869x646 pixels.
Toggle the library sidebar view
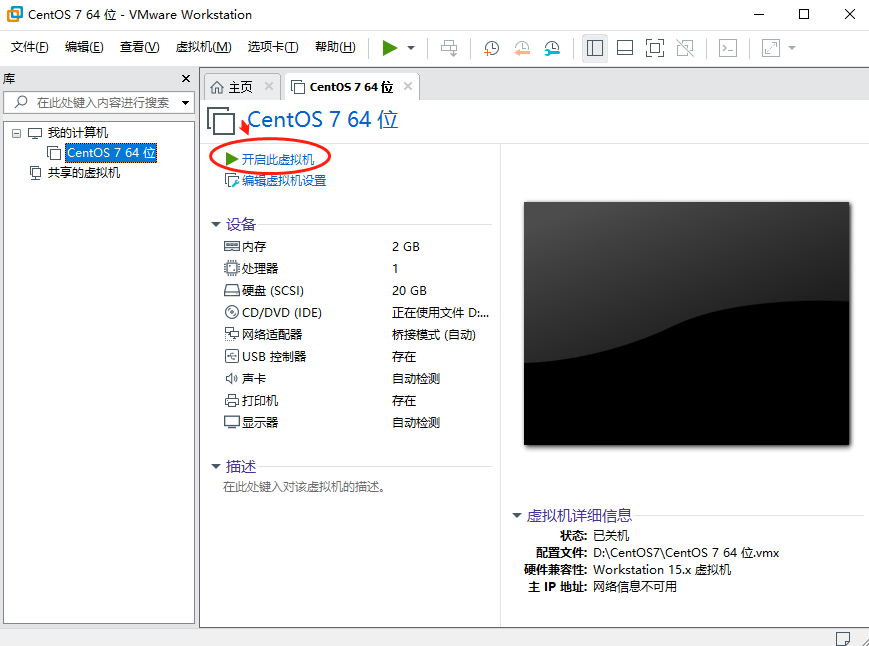(595, 48)
